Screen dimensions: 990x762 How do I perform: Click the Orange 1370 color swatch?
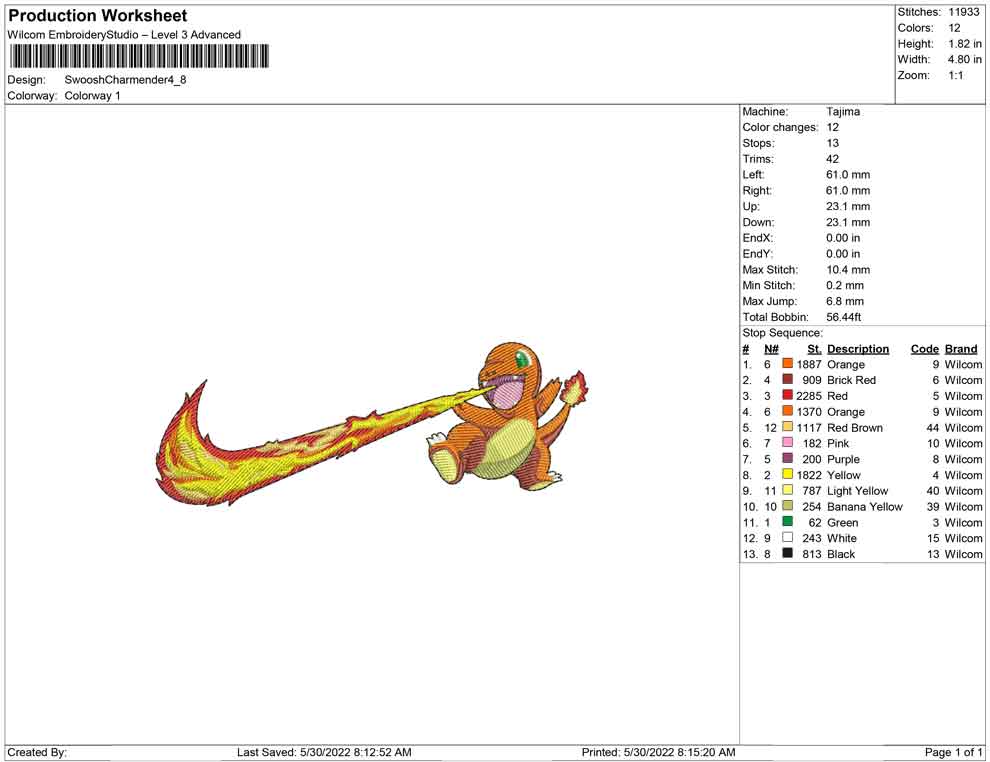click(787, 411)
